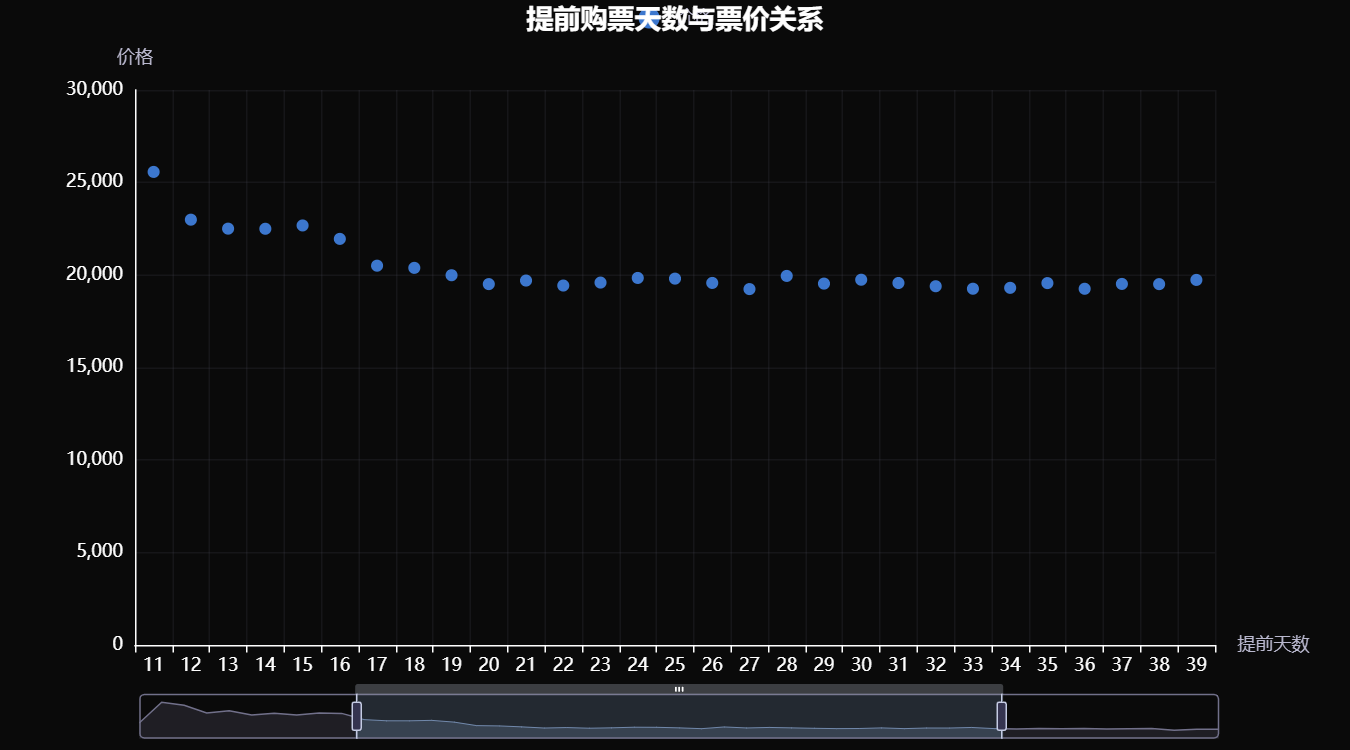Click the x-axis label 11
This screenshot has height=750, width=1350.
point(153,665)
